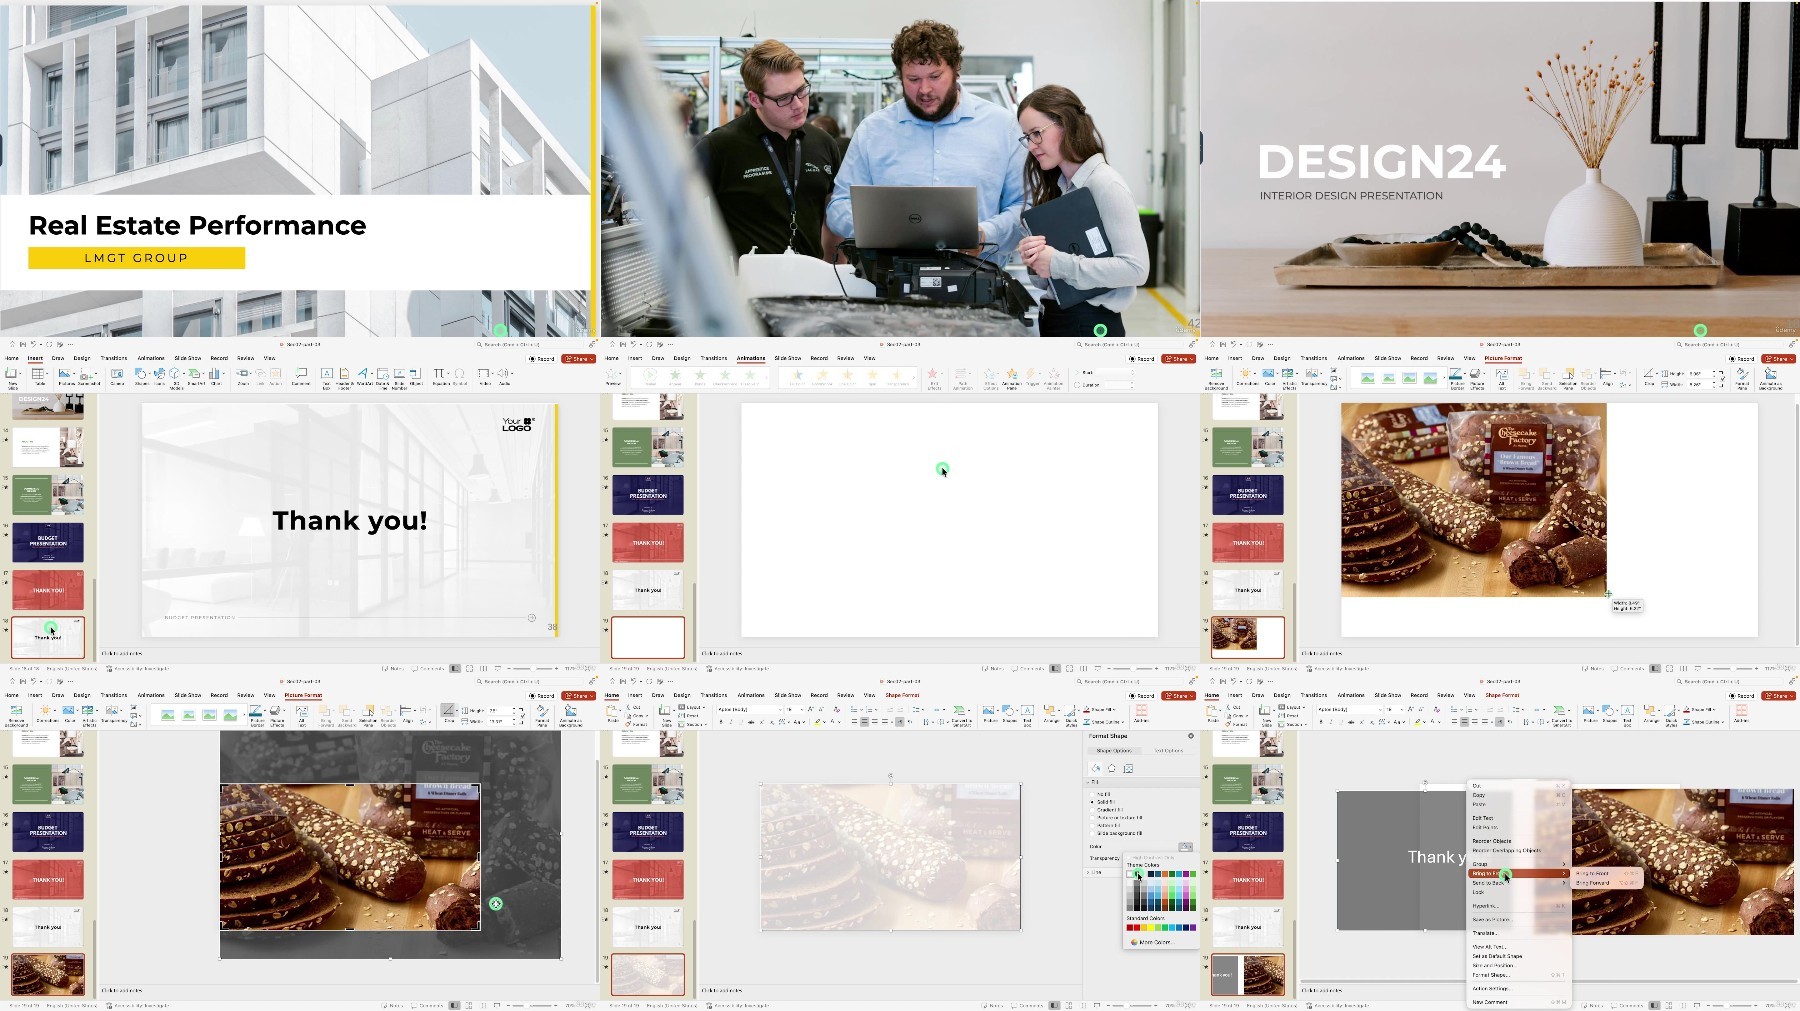Click Slide Sorter icon in Thank you window status bar
The image size is (1800, 1011).
pos(469,668)
